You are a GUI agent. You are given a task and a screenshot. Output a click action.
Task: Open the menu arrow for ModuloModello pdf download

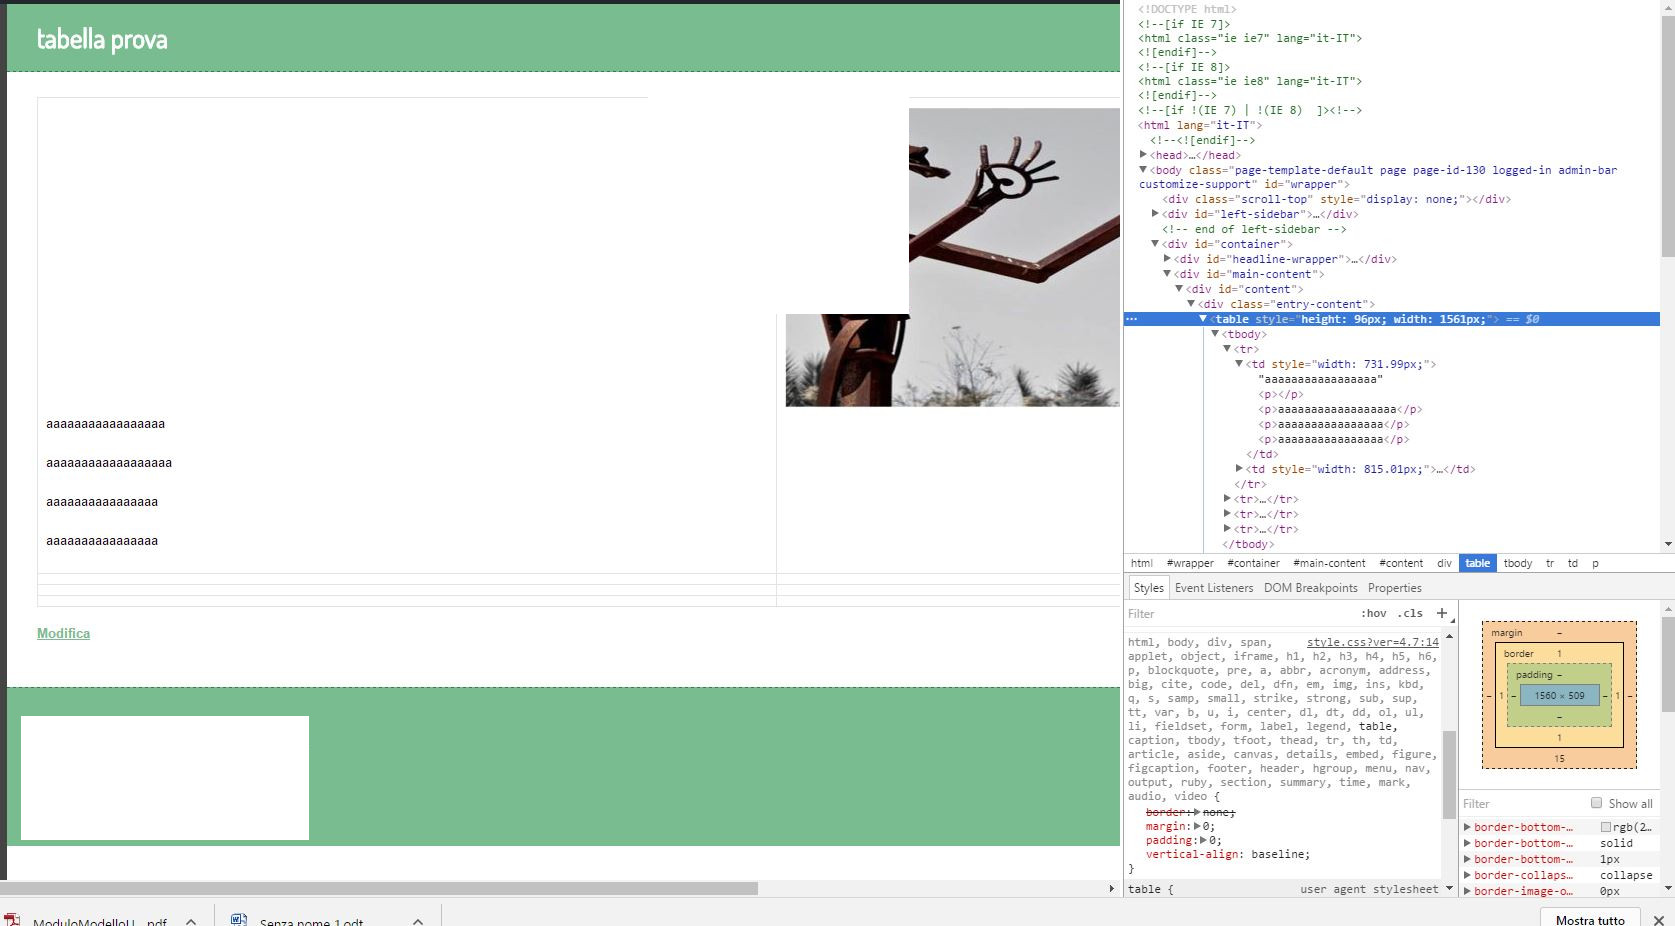(191, 921)
